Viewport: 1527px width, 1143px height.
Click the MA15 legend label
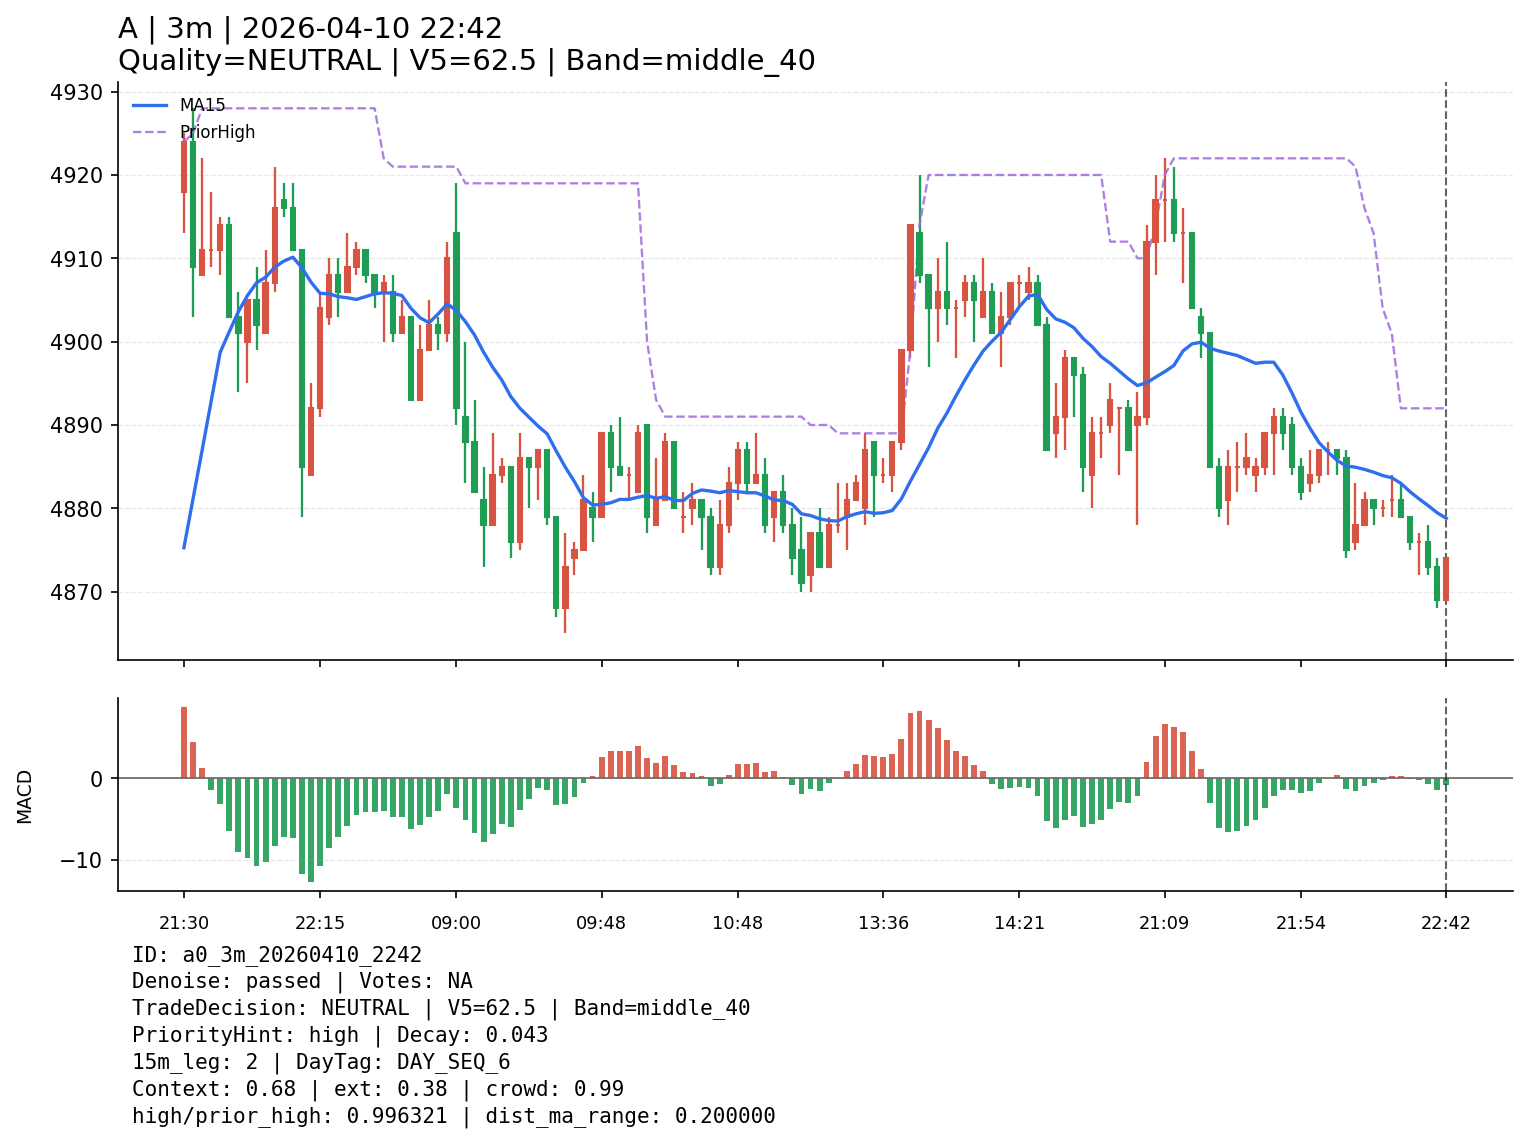(x=202, y=105)
